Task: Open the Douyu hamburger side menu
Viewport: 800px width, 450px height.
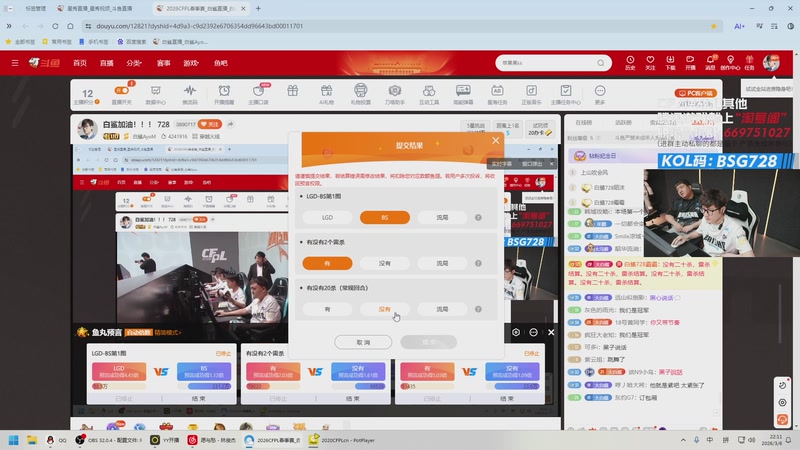Action: tap(15, 63)
